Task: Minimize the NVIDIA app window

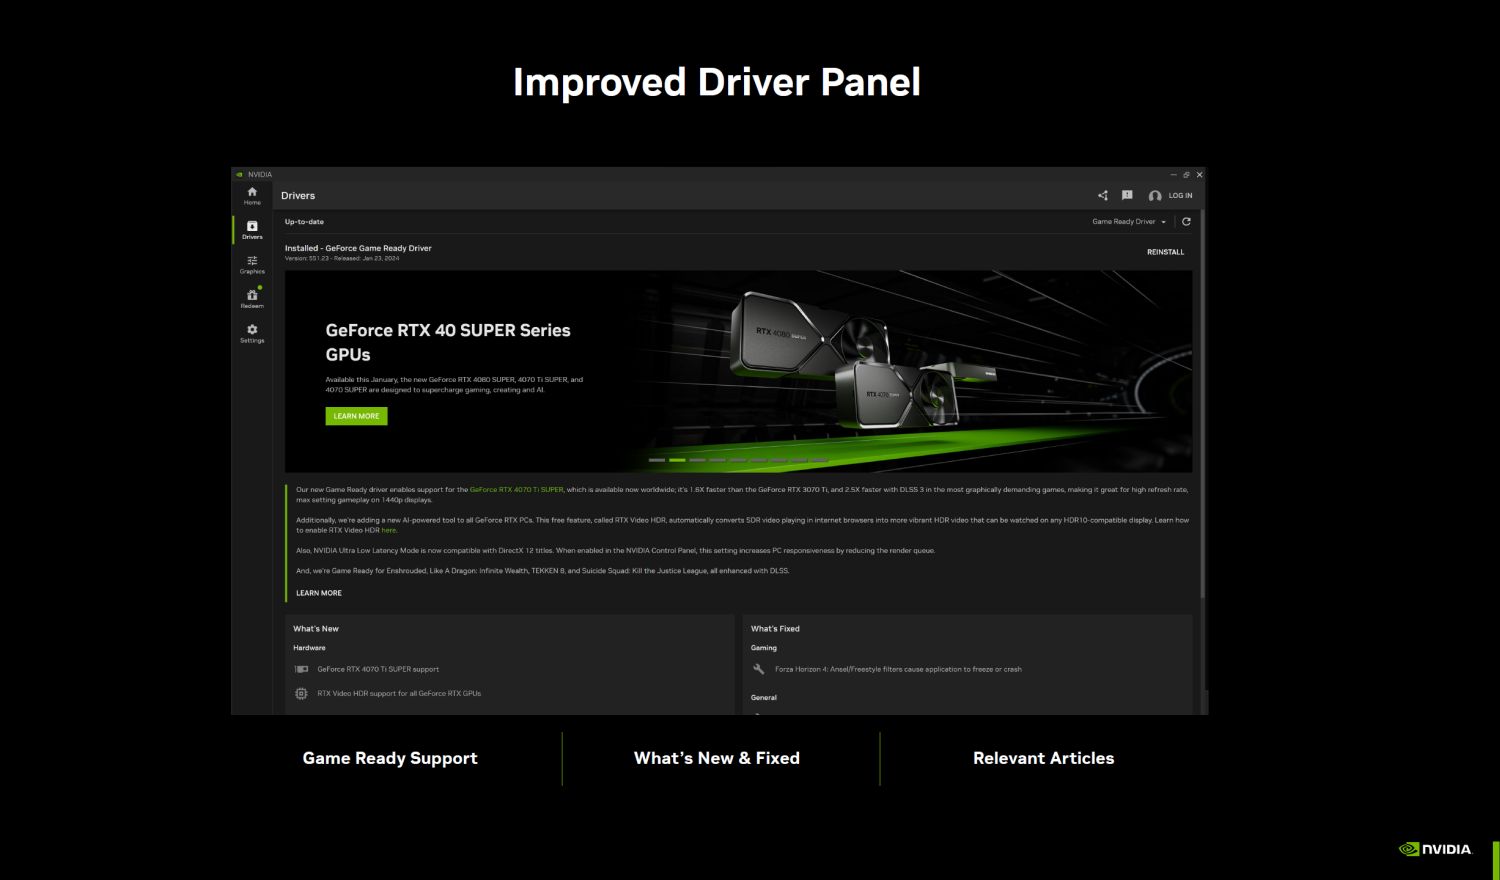Action: (1173, 175)
